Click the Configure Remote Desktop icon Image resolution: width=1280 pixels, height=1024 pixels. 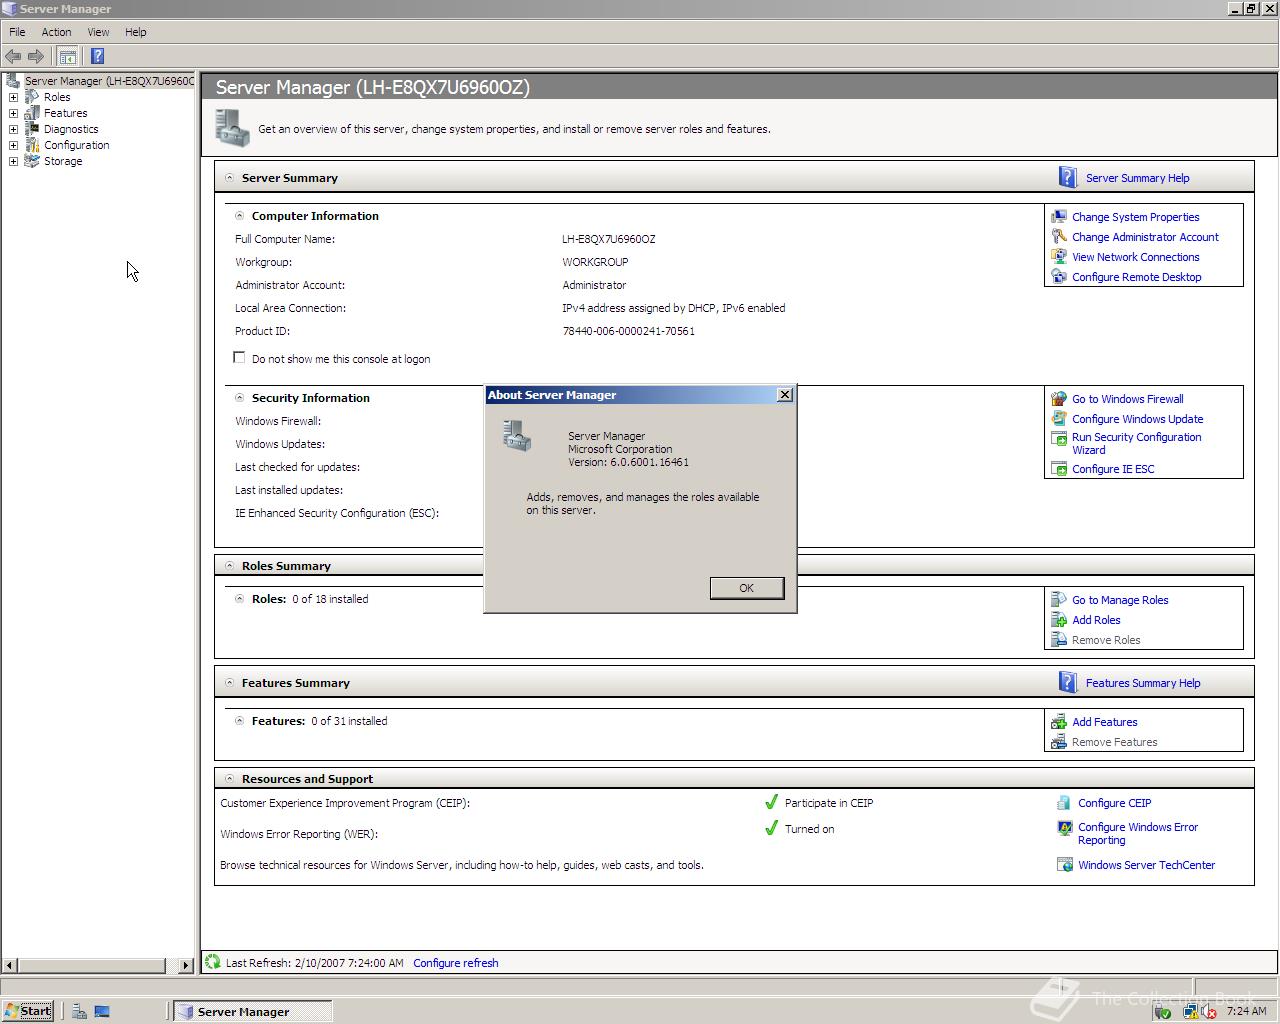click(1059, 276)
